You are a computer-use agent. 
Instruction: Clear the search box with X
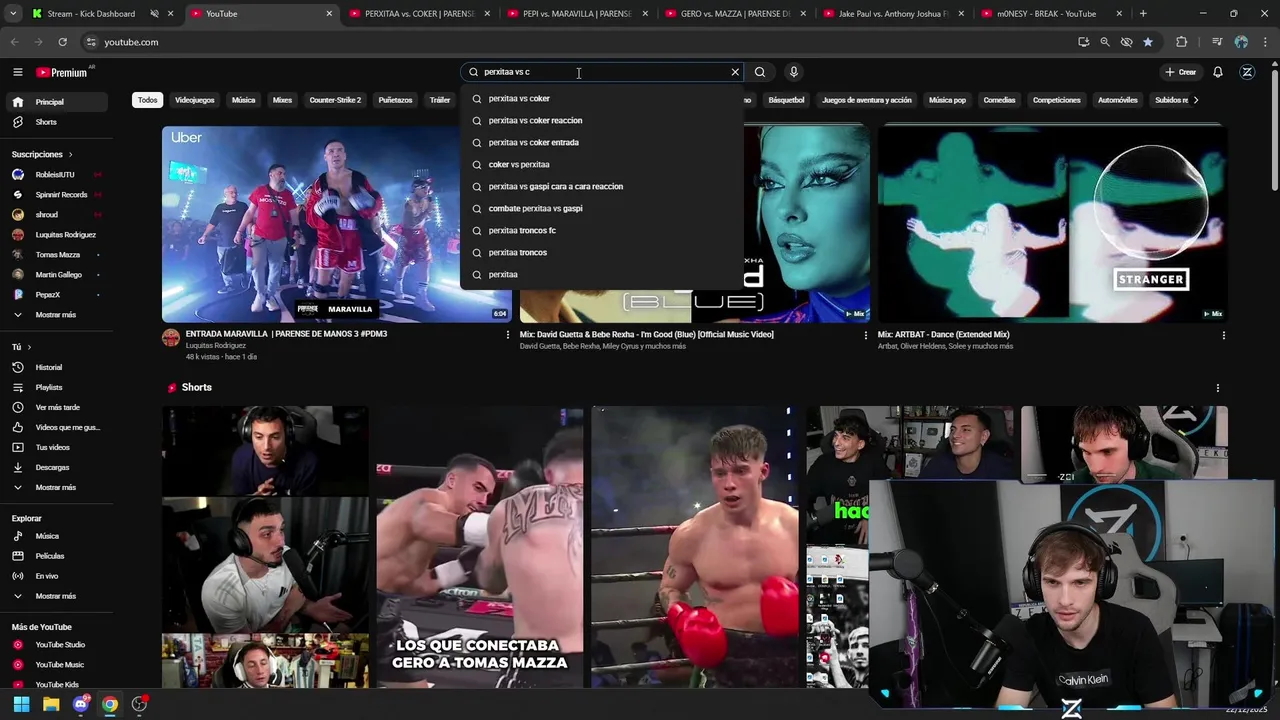(x=735, y=72)
